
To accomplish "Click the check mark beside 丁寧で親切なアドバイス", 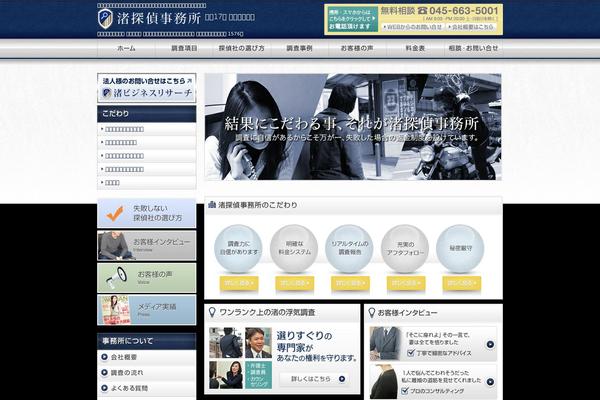I will (411, 353).
